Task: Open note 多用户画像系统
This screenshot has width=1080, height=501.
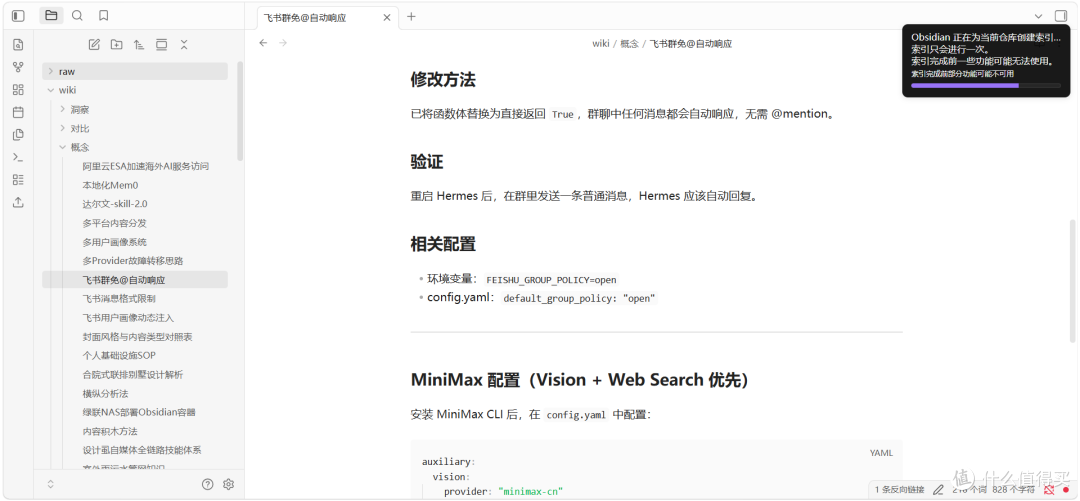Action: pyautogui.click(x=114, y=242)
